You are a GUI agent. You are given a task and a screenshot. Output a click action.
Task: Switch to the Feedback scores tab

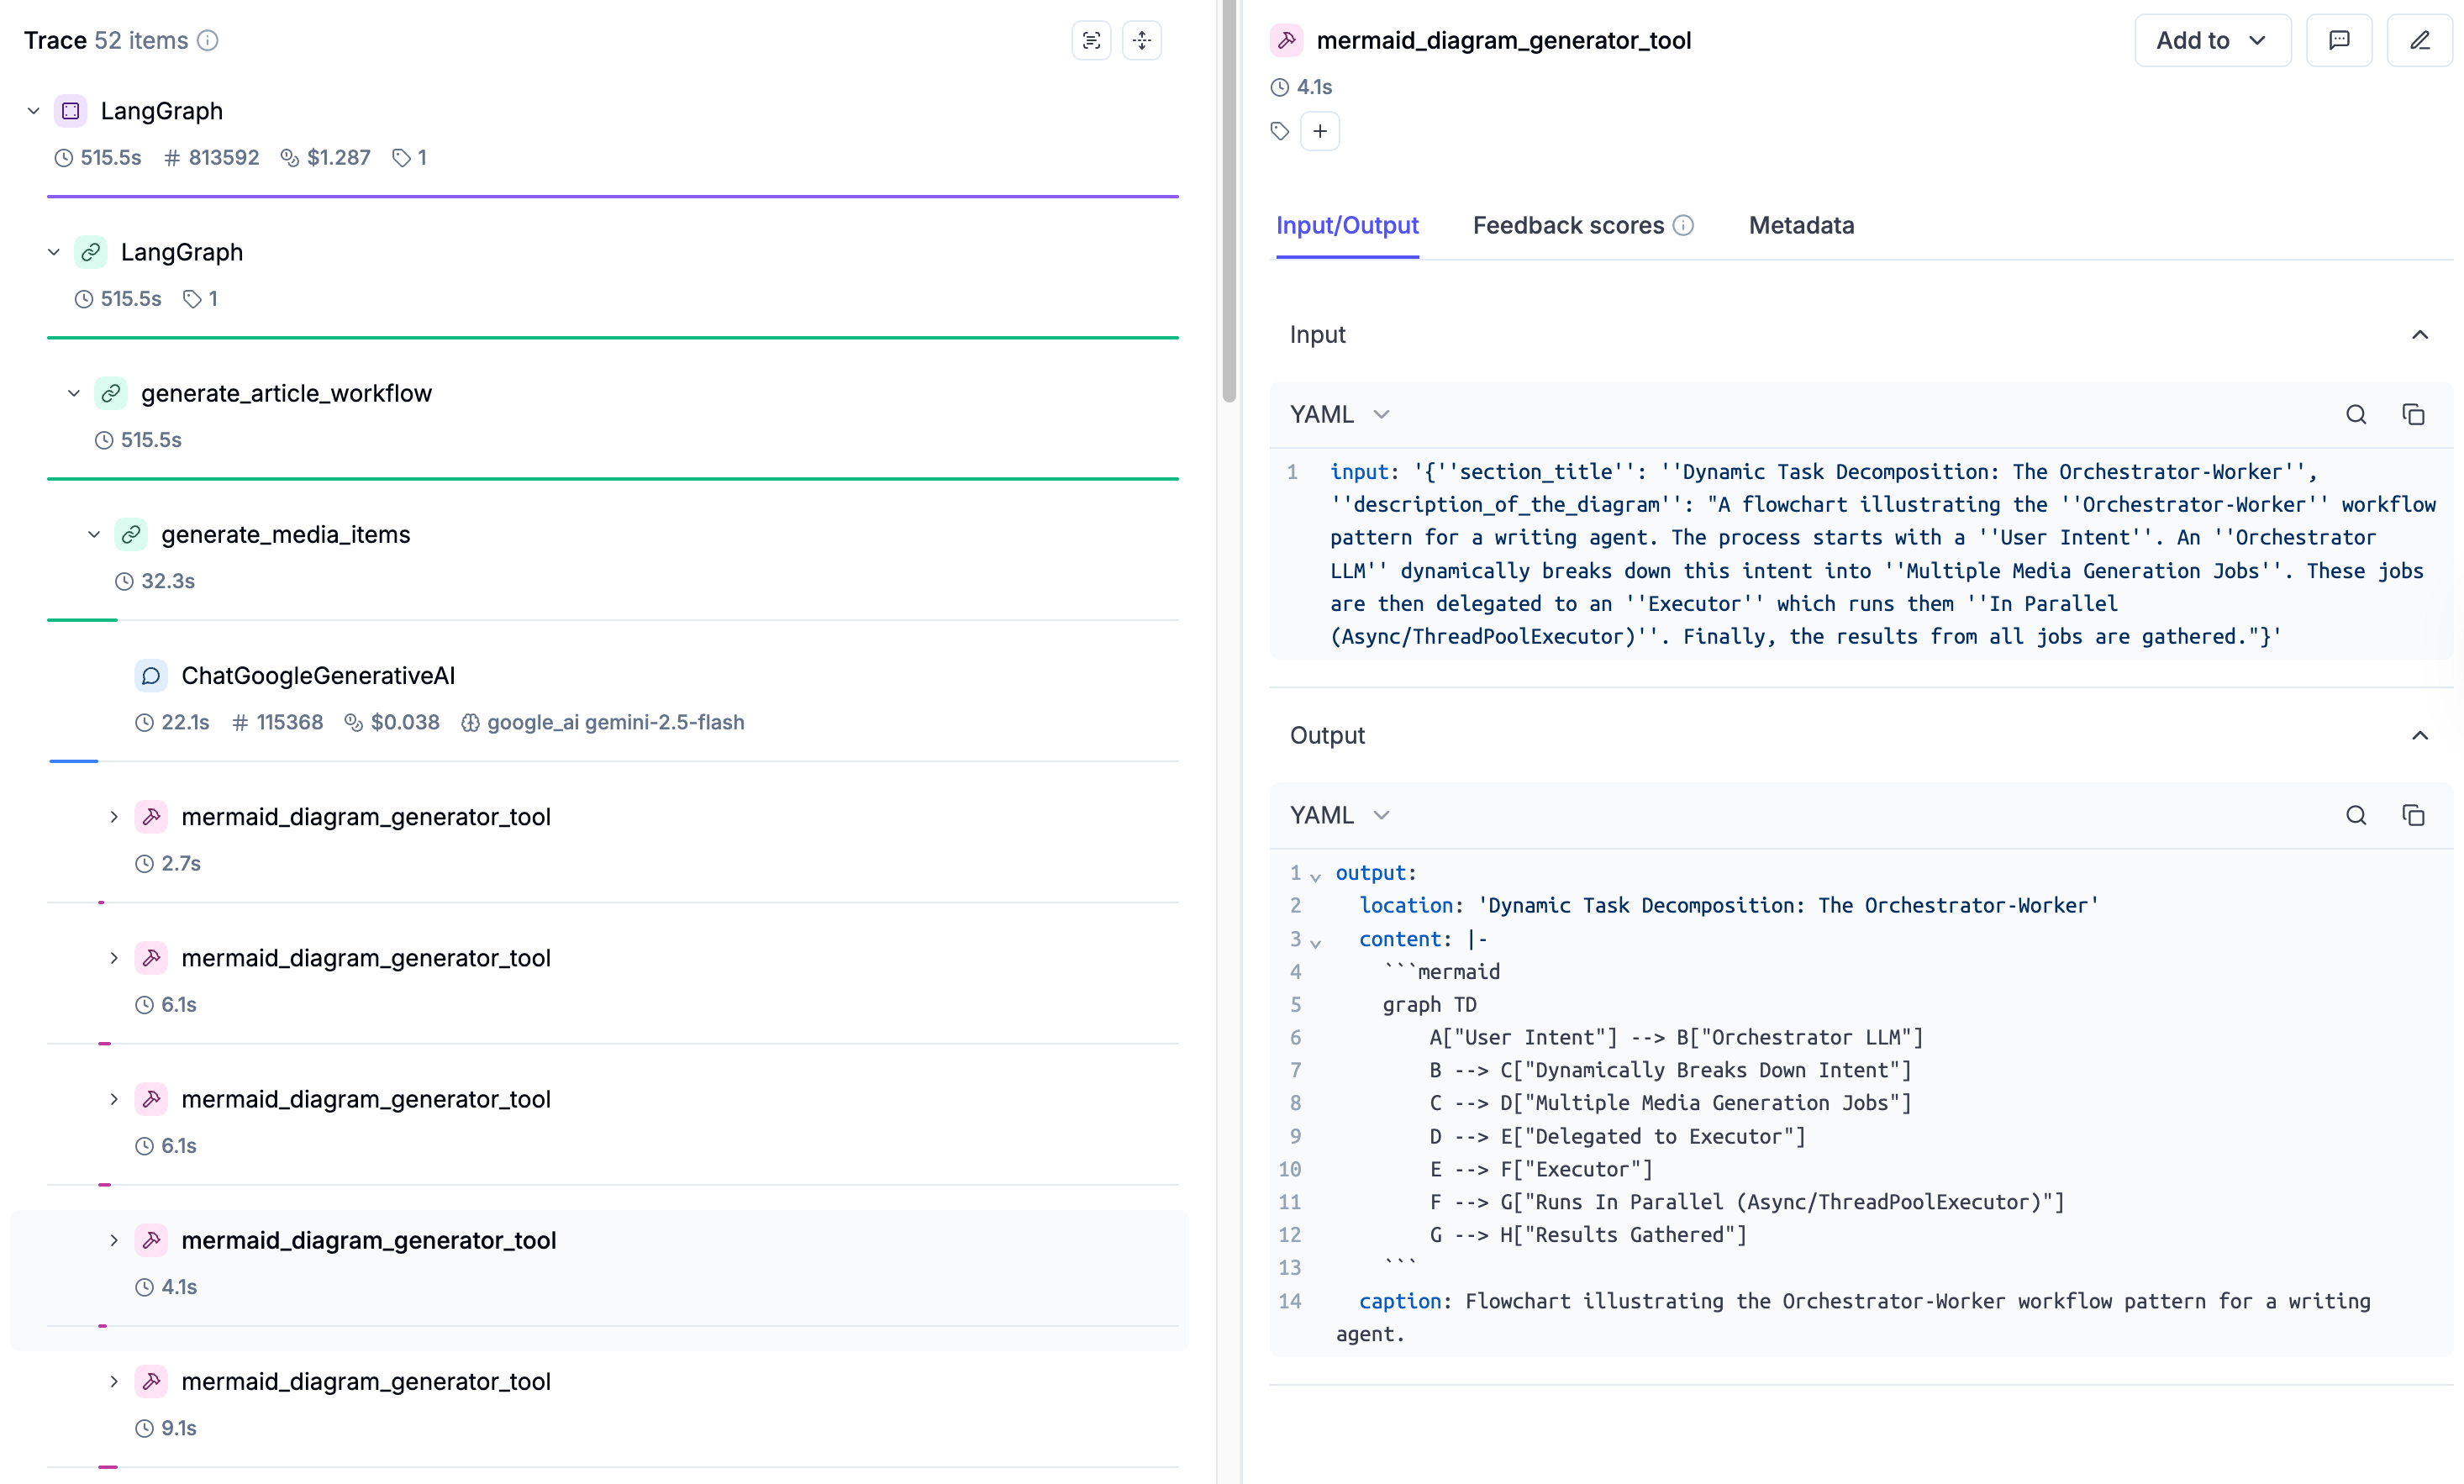click(x=1568, y=226)
